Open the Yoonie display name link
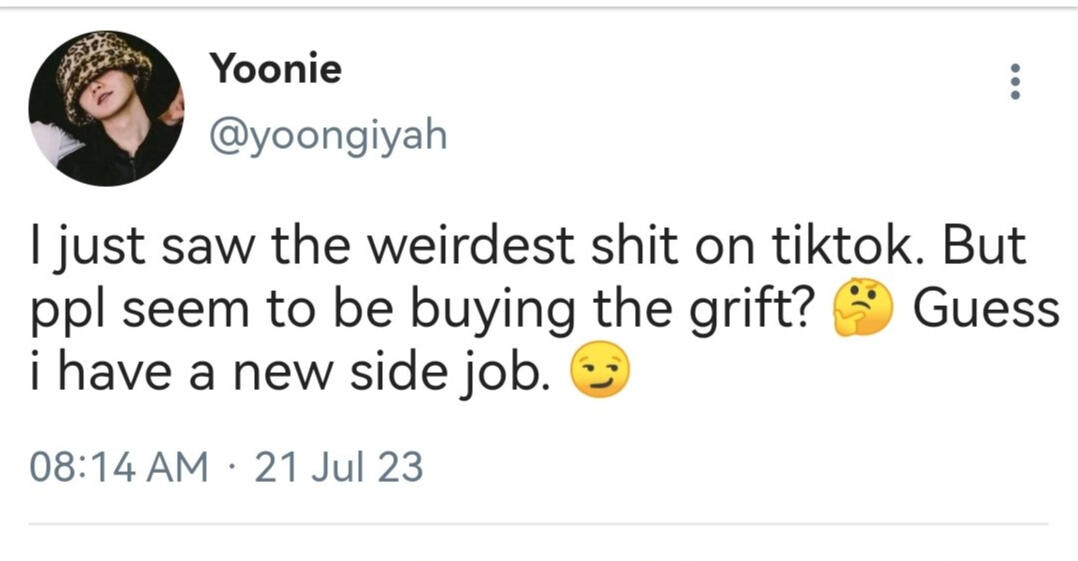 275,69
